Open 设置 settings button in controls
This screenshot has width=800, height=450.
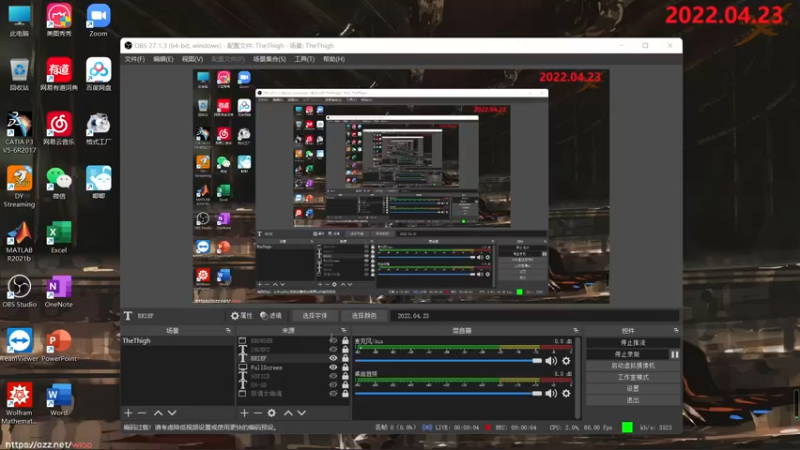633,389
